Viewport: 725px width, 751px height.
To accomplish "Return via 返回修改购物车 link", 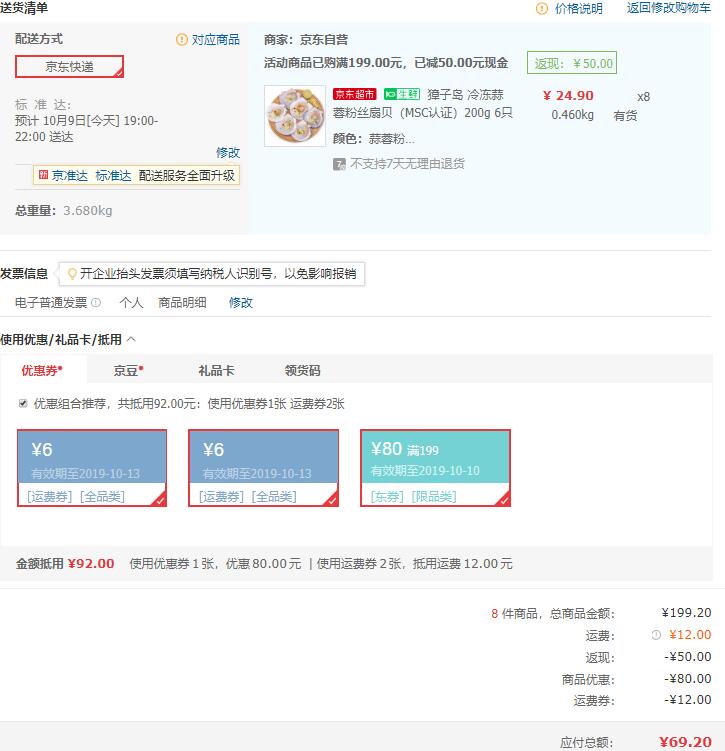I will (668, 8).
